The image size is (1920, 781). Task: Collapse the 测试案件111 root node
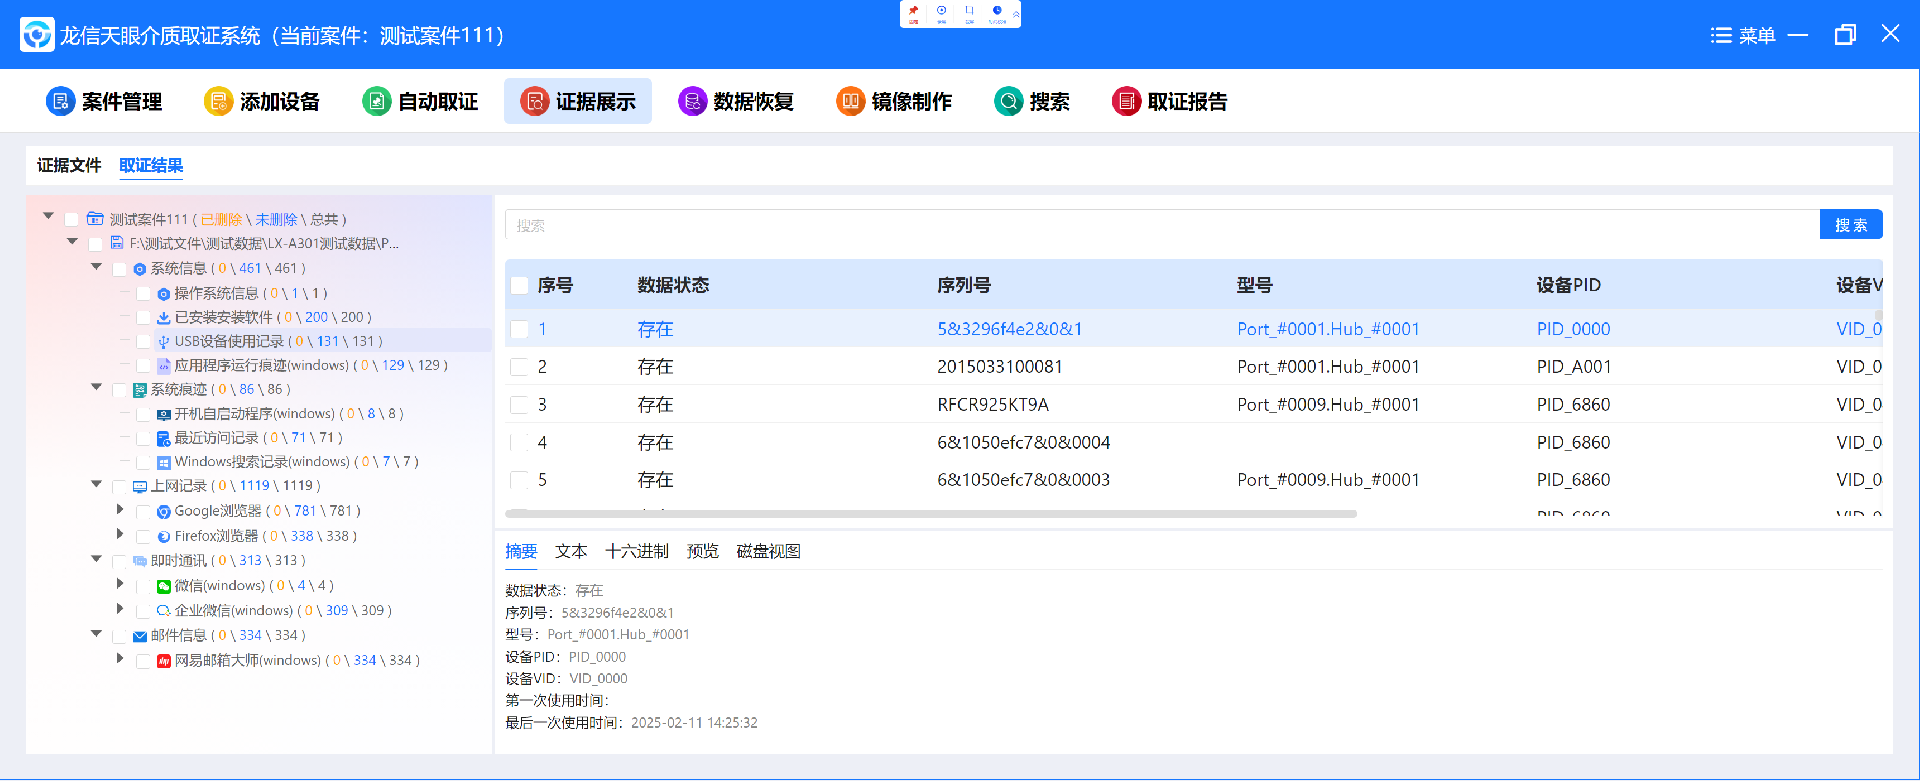tap(48, 216)
